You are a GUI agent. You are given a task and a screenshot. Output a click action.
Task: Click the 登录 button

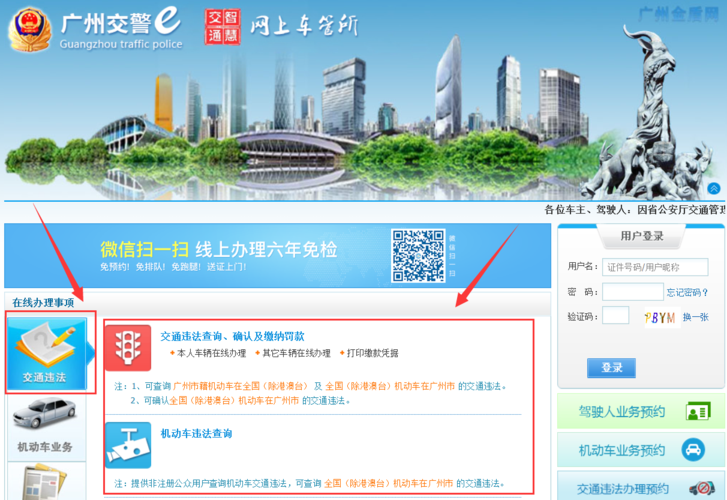pyautogui.click(x=611, y=368)
